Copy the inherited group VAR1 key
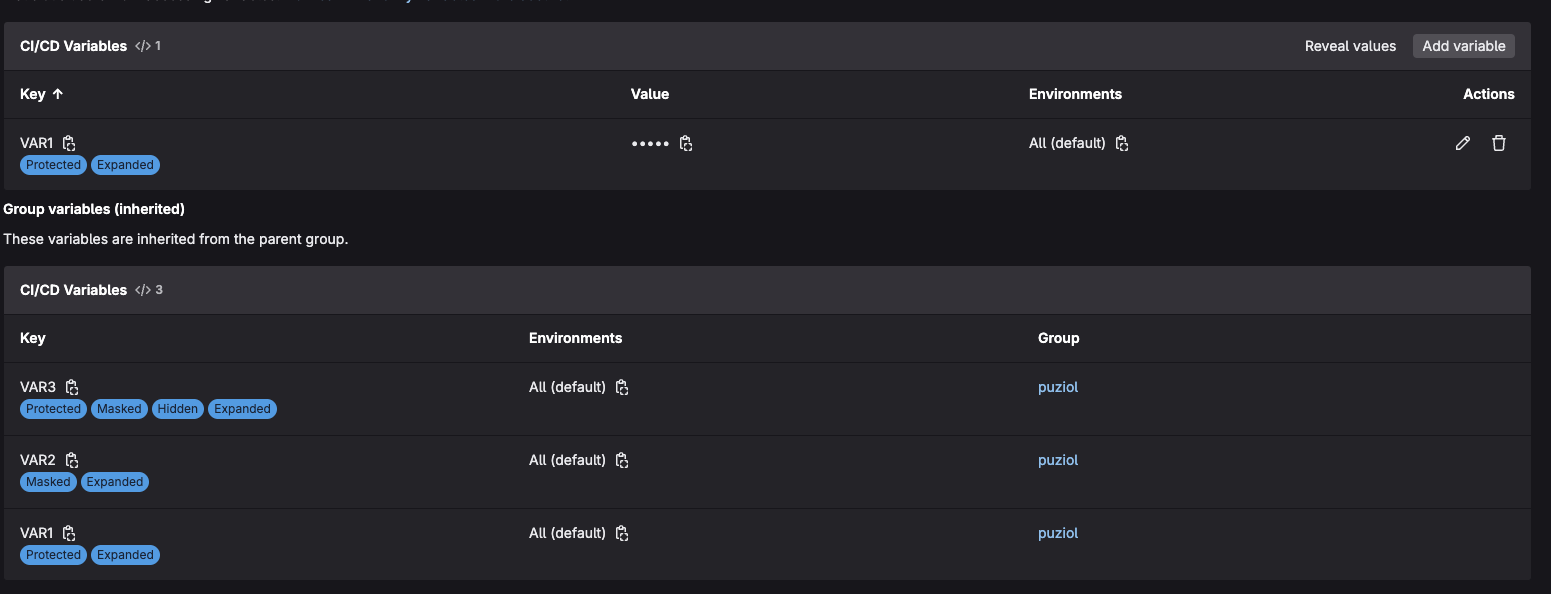The height and width of the screenshot is (594, 1551). 69,533
